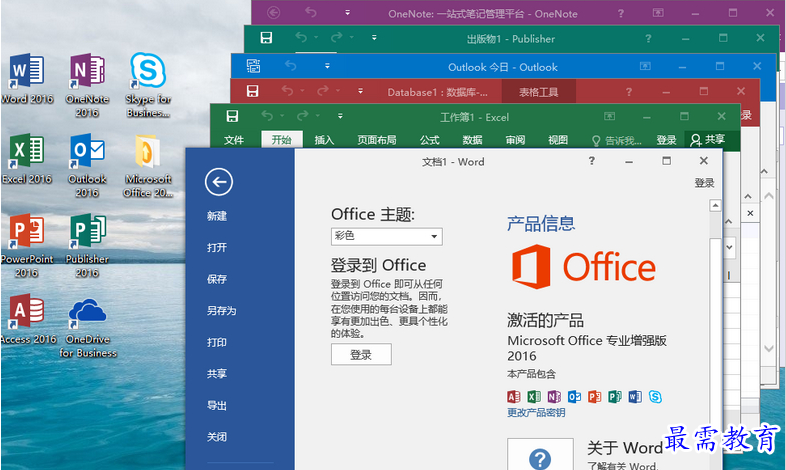This screenshot has height=470, width=786.
Task: Open the Excel 2016 desktop shortcut
Action: (x=27, y=158)
